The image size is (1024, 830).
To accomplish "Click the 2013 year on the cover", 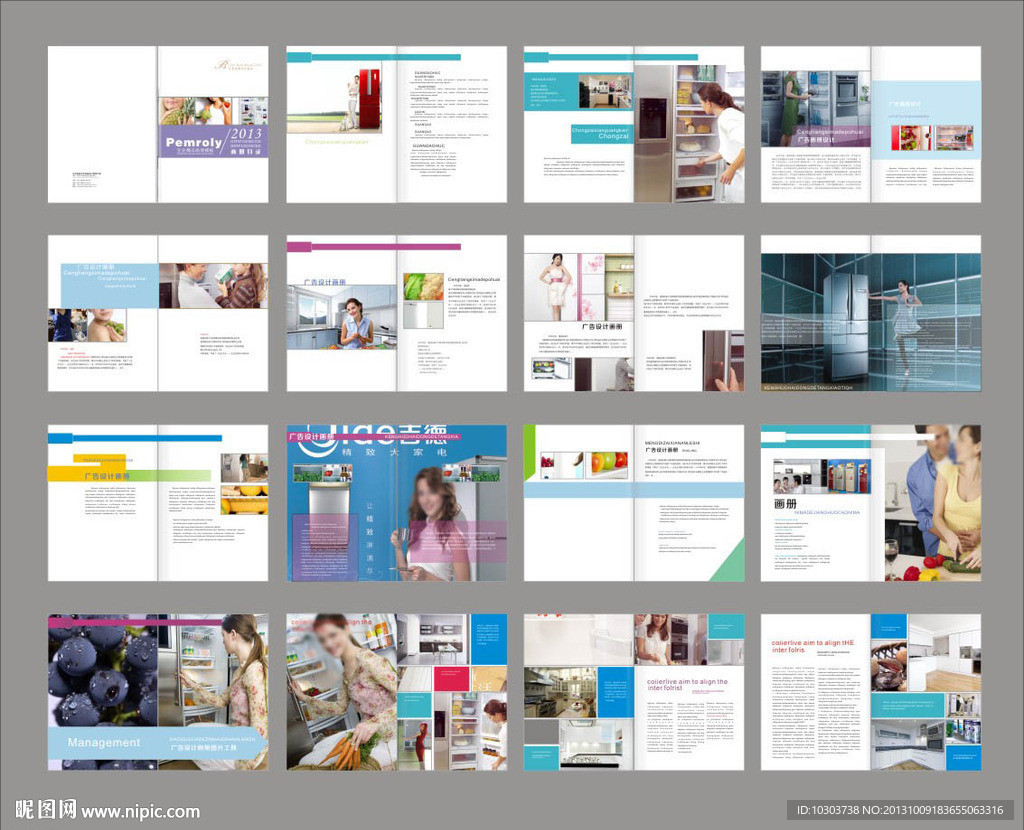I will tap(246, 133).
